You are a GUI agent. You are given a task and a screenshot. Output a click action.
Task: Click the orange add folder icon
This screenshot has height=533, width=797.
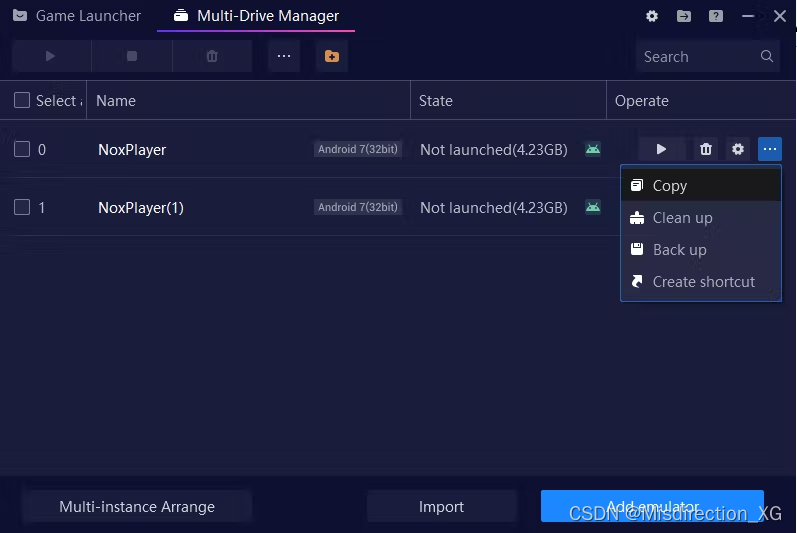(x=331, y=56)
